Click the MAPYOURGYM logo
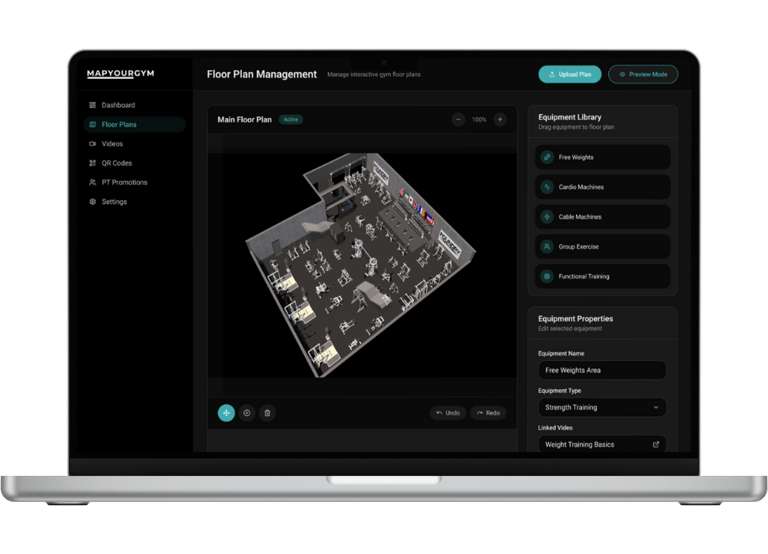768x554 pixels. coord(120,73)
